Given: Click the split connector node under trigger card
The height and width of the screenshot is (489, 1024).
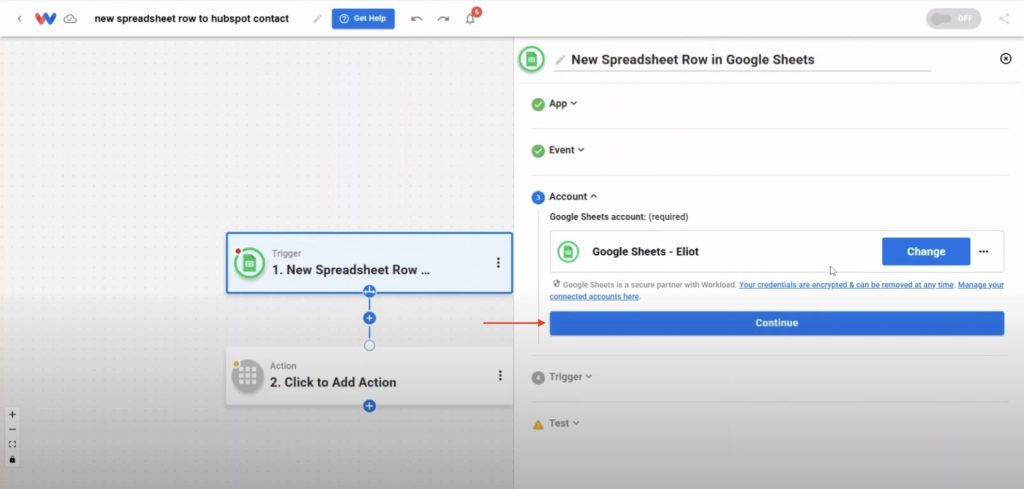Looking at the screenshot, I should [369, 291].
